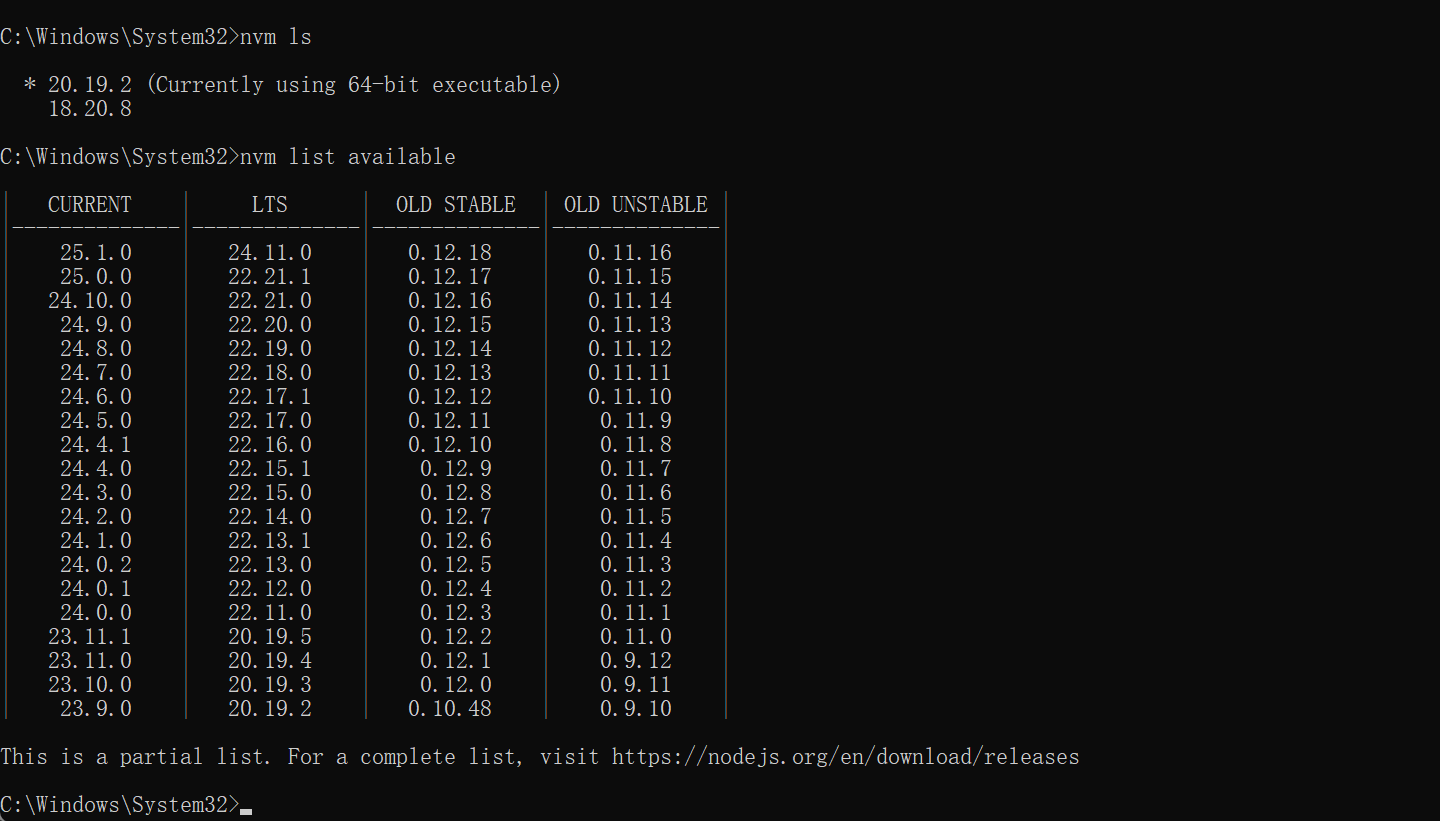Select version 24.6.0 cell
This screenshot has height=821, width=1440.
[96, 397]
